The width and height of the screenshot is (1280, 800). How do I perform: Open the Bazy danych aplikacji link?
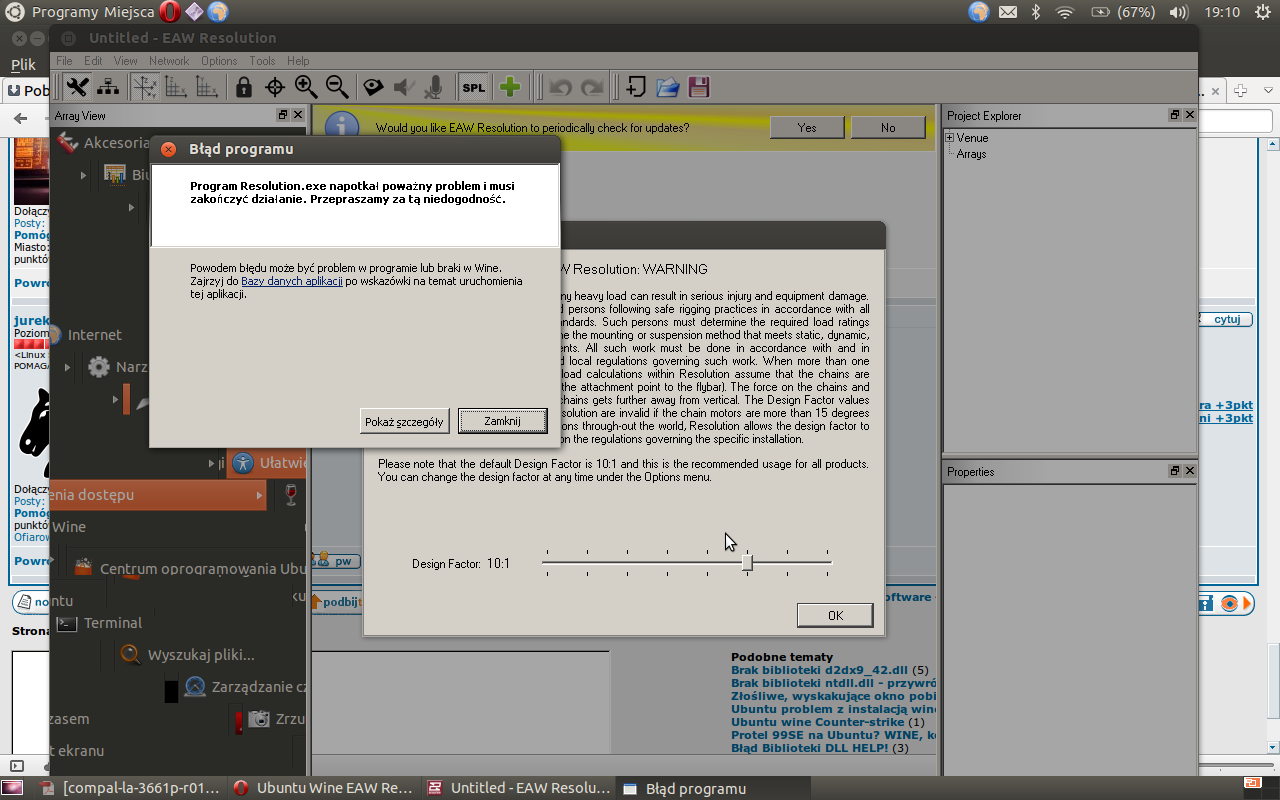[292, 282]
